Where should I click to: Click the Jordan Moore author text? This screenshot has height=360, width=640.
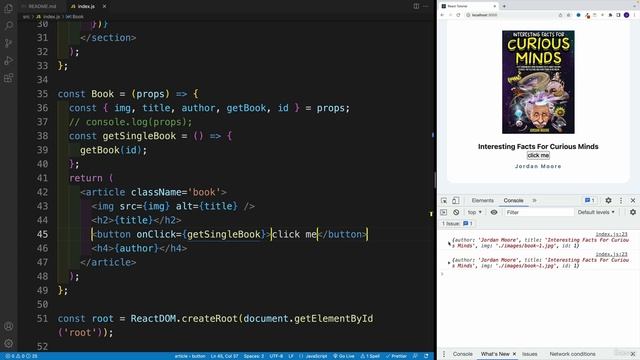[538, 166]
